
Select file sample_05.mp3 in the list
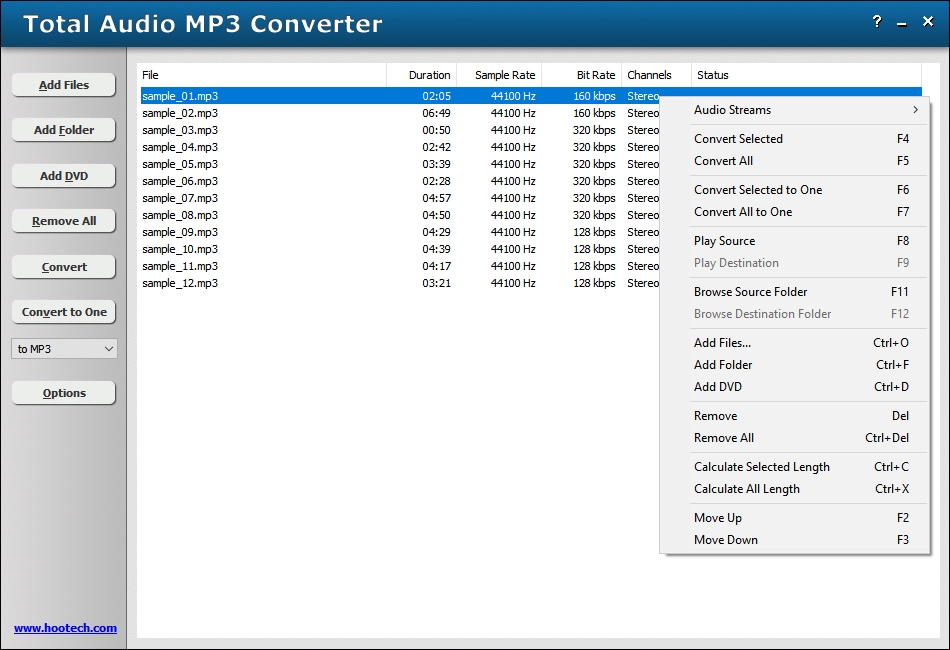coord(180,164)
